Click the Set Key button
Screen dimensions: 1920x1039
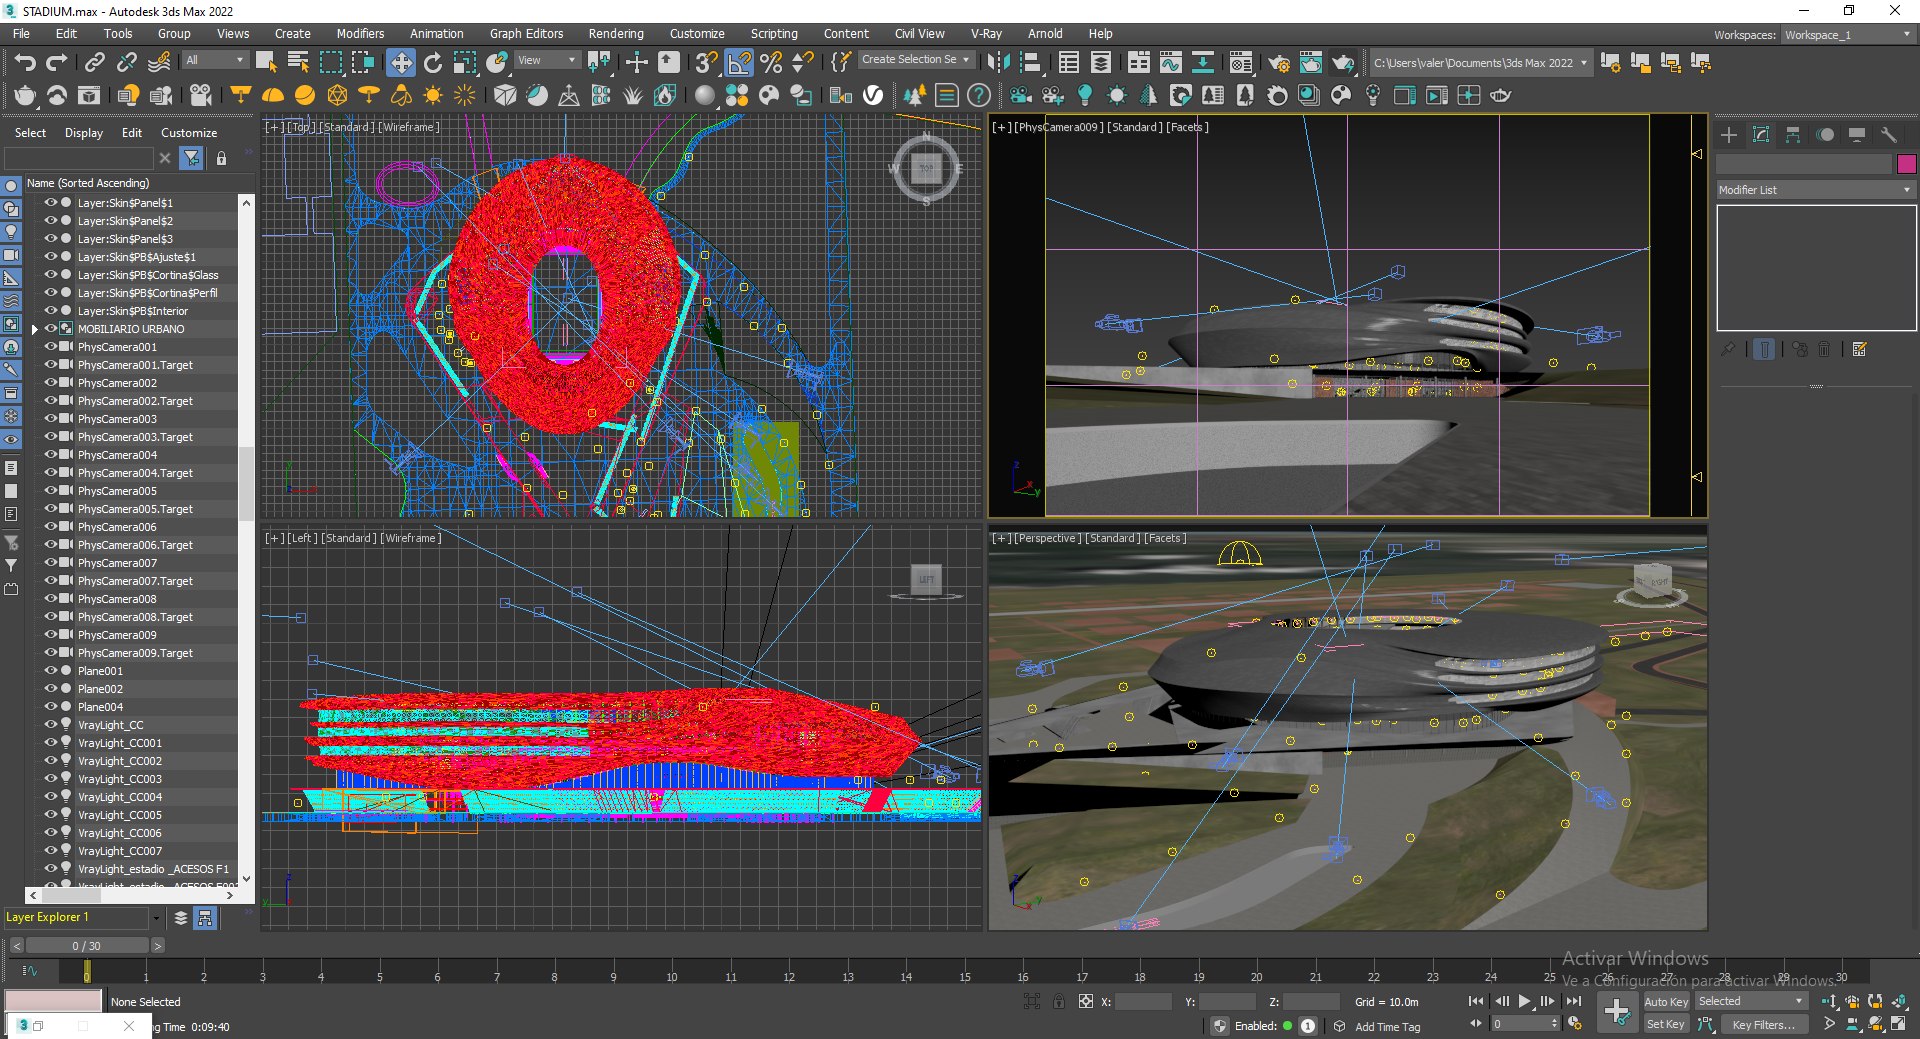click(x=1666, y=1024)
